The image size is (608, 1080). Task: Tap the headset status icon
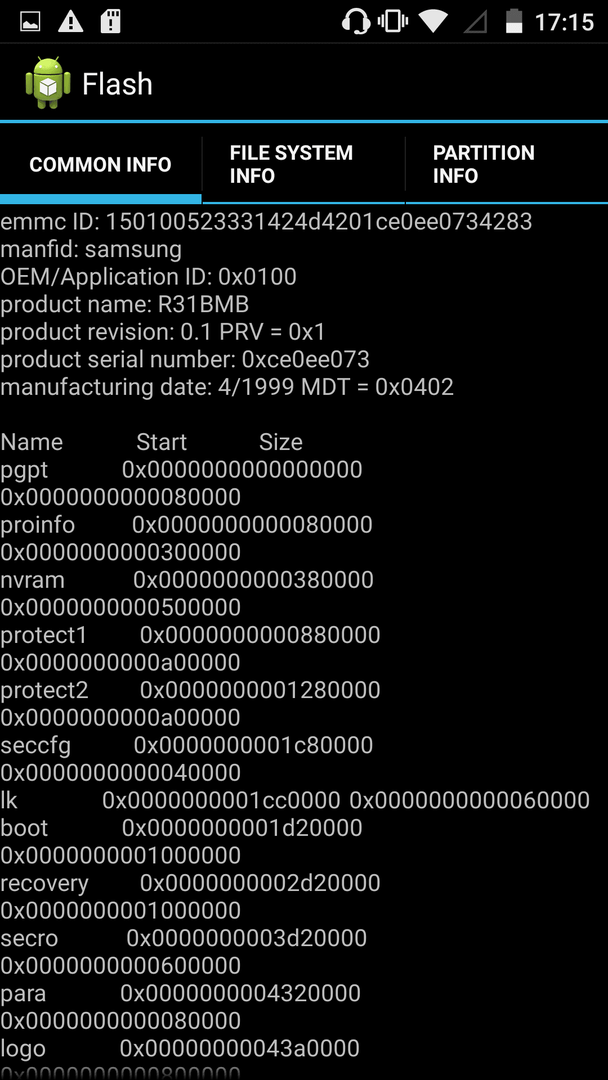(x=355, y=21)
